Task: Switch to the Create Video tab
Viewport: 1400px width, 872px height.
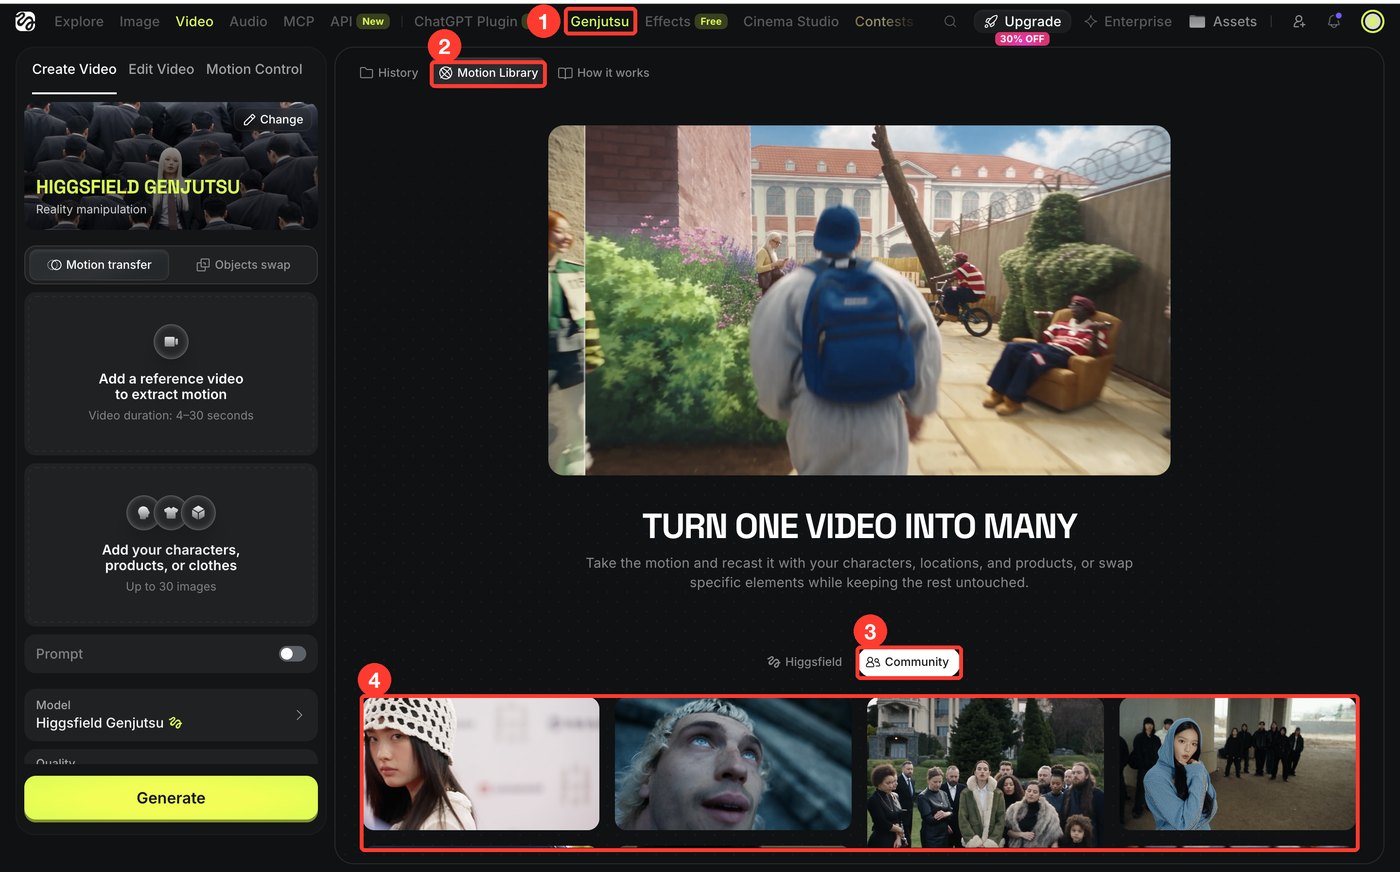Action: (74, 69)
